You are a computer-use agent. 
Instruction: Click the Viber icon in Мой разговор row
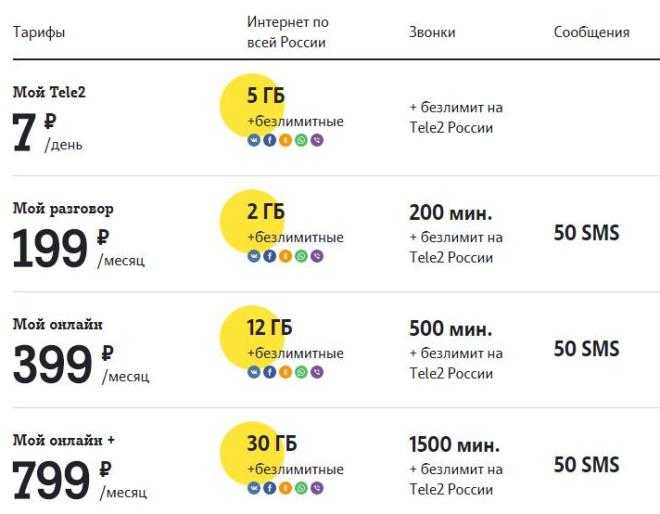pyautogui.click(x=317, y=256)
